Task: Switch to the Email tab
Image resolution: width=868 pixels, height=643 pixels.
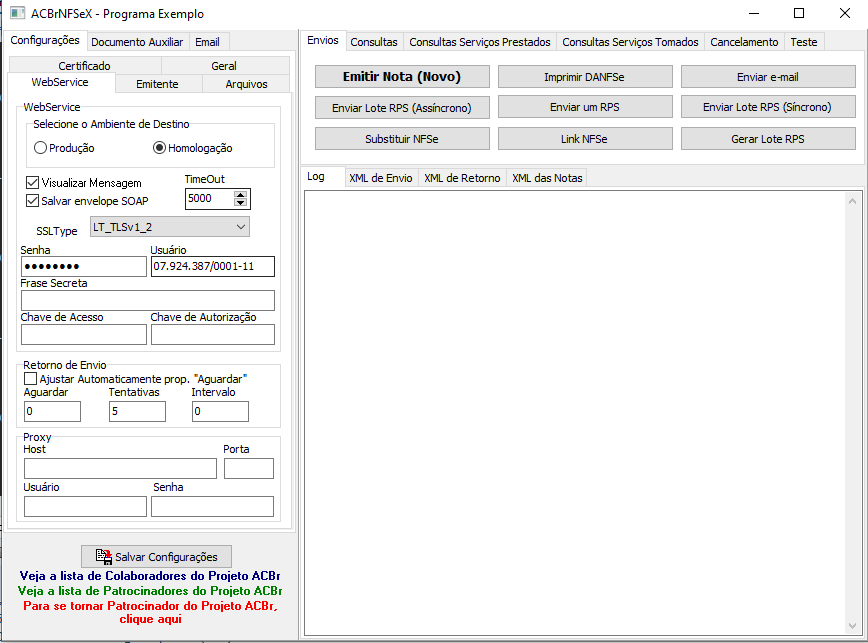Action: (x=207, y=42)
